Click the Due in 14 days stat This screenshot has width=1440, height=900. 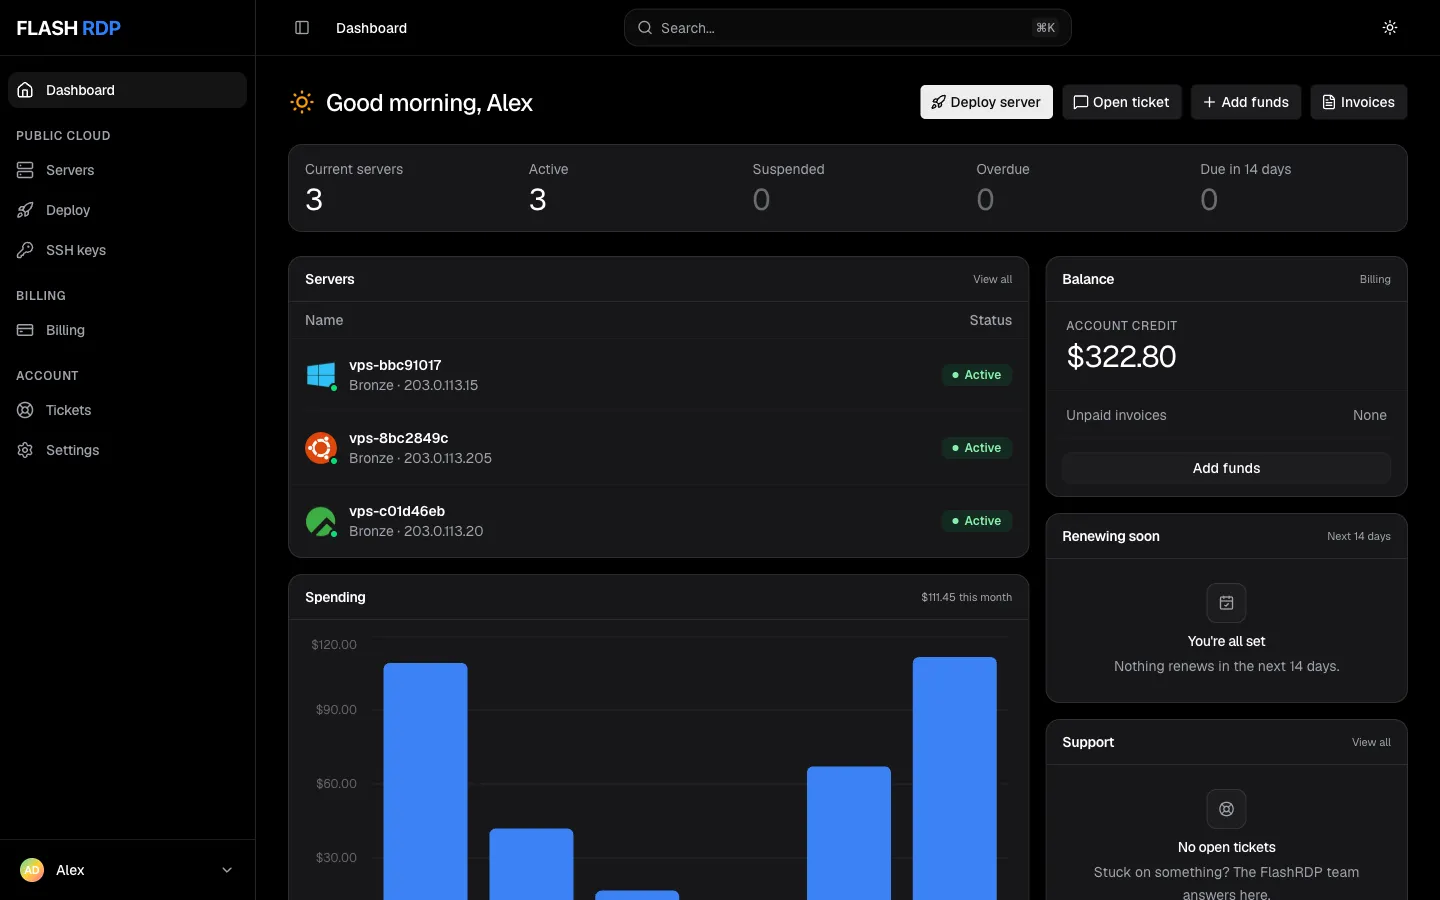[x=1296, y=188]
